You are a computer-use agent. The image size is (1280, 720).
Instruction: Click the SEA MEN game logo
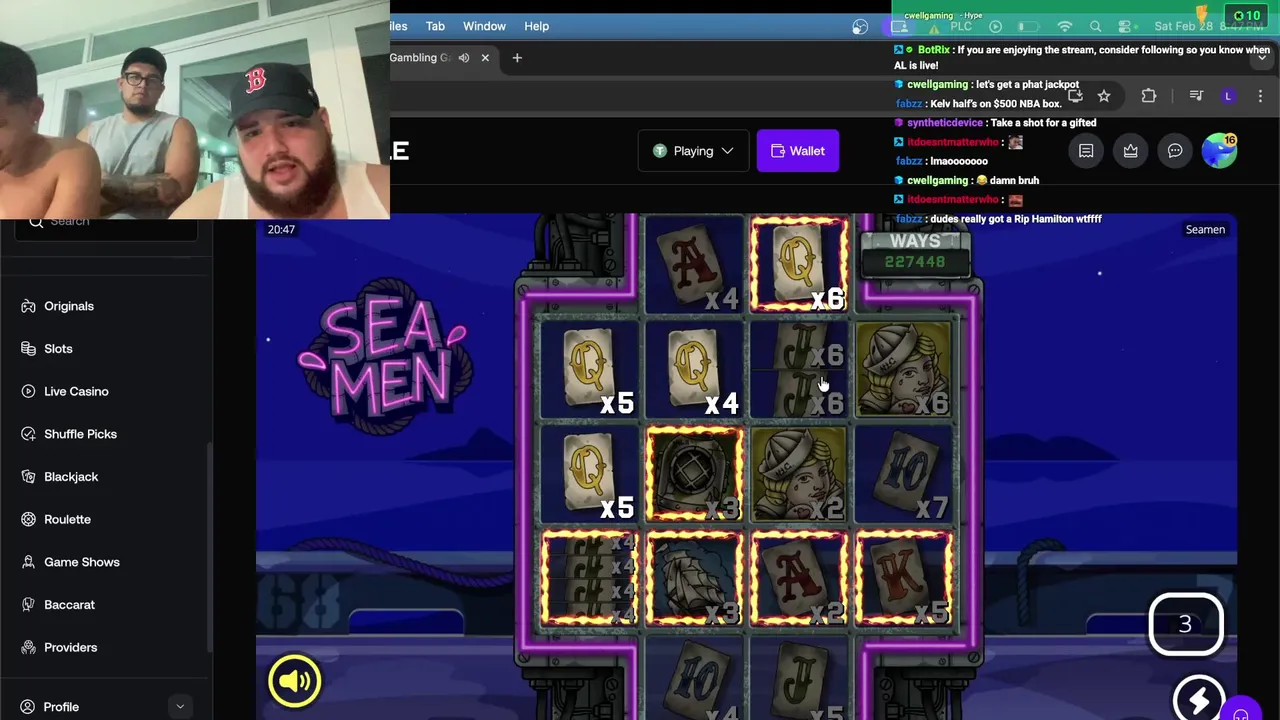(384, 357)
